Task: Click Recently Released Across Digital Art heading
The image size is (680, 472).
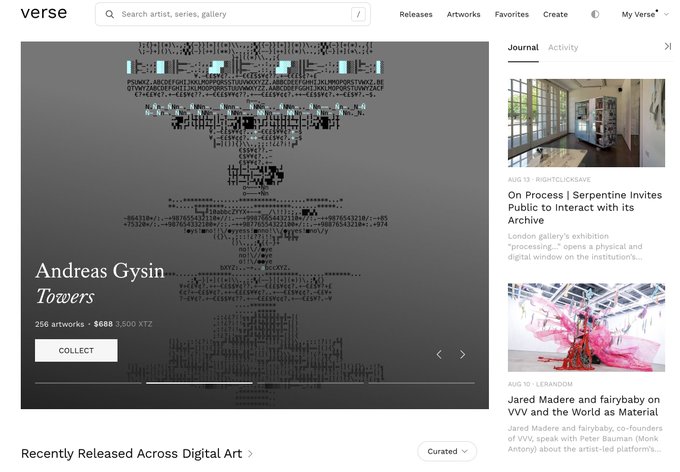Action: click(131, 454)
